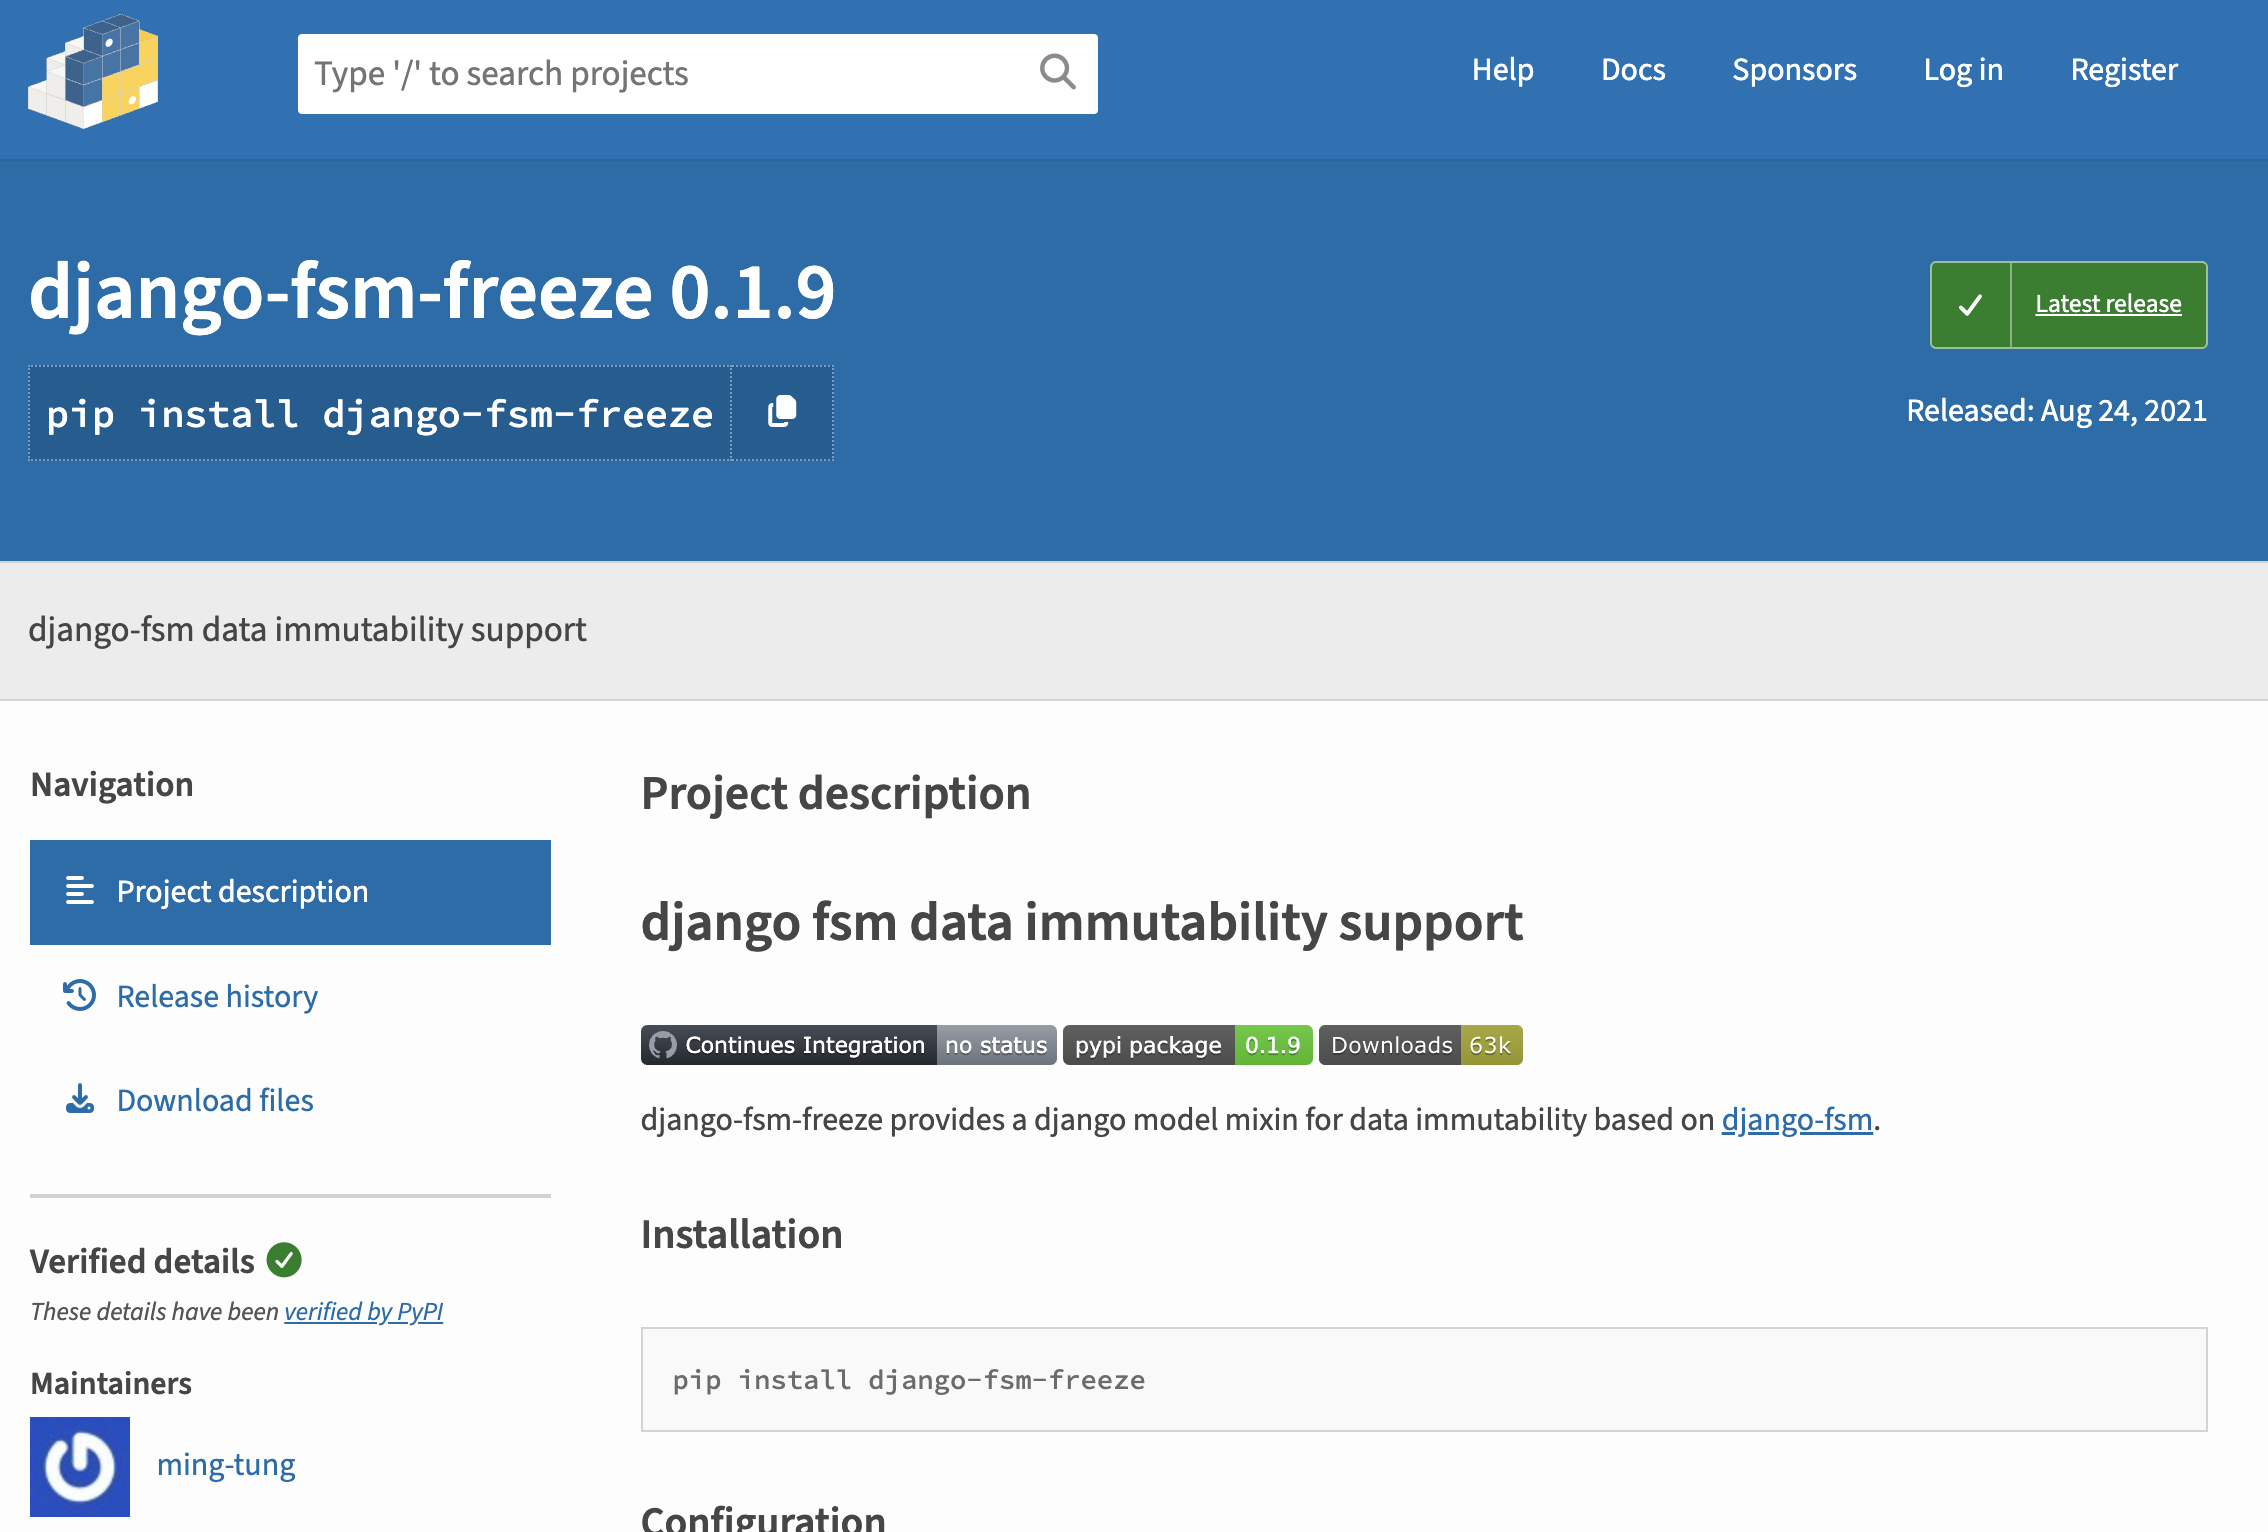Click the Installation code block
2268x1532 pixels.
pyautogui.click(x=1424, y=1379)
